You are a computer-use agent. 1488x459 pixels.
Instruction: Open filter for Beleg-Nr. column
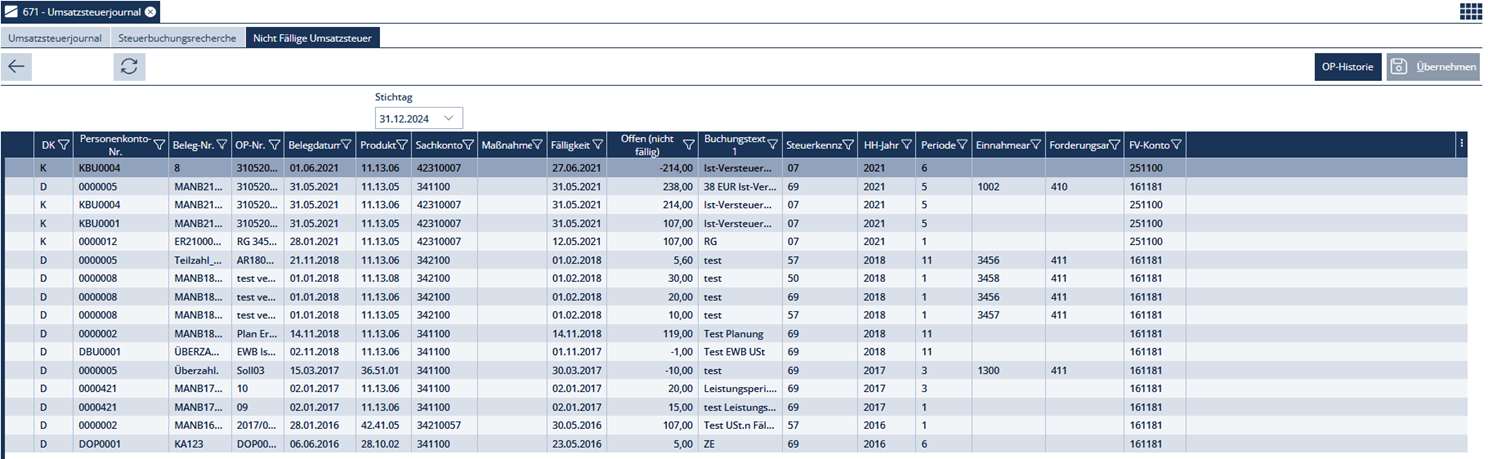coord(222,145)
